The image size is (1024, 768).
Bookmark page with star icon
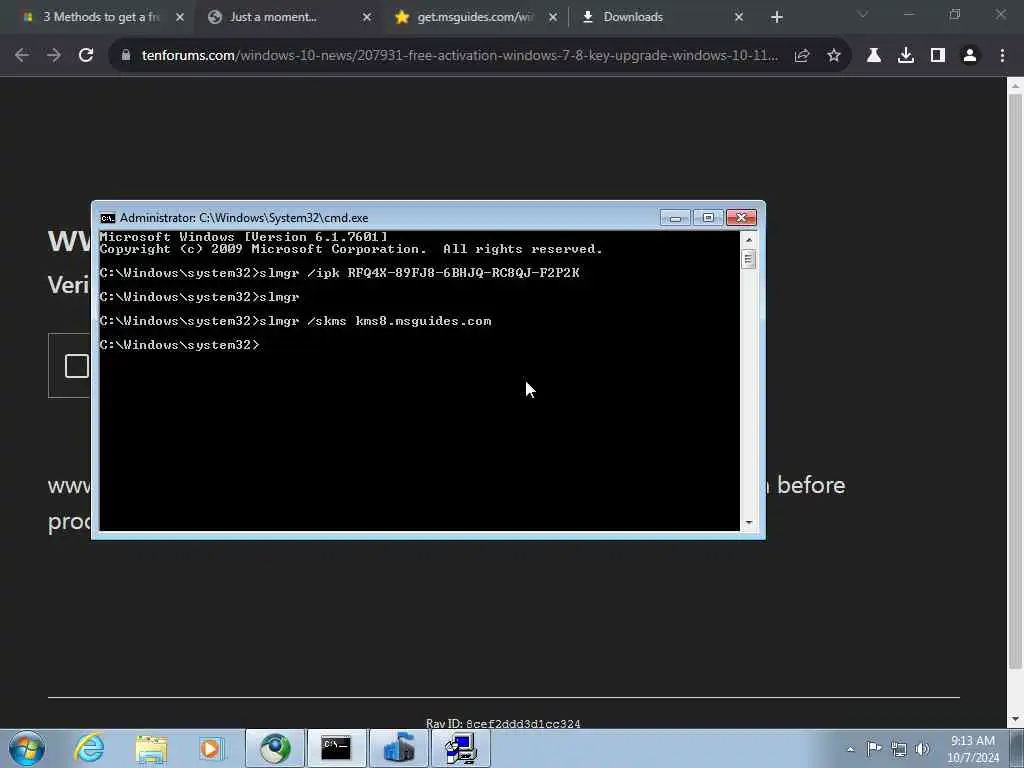click(x=834, y=56)
